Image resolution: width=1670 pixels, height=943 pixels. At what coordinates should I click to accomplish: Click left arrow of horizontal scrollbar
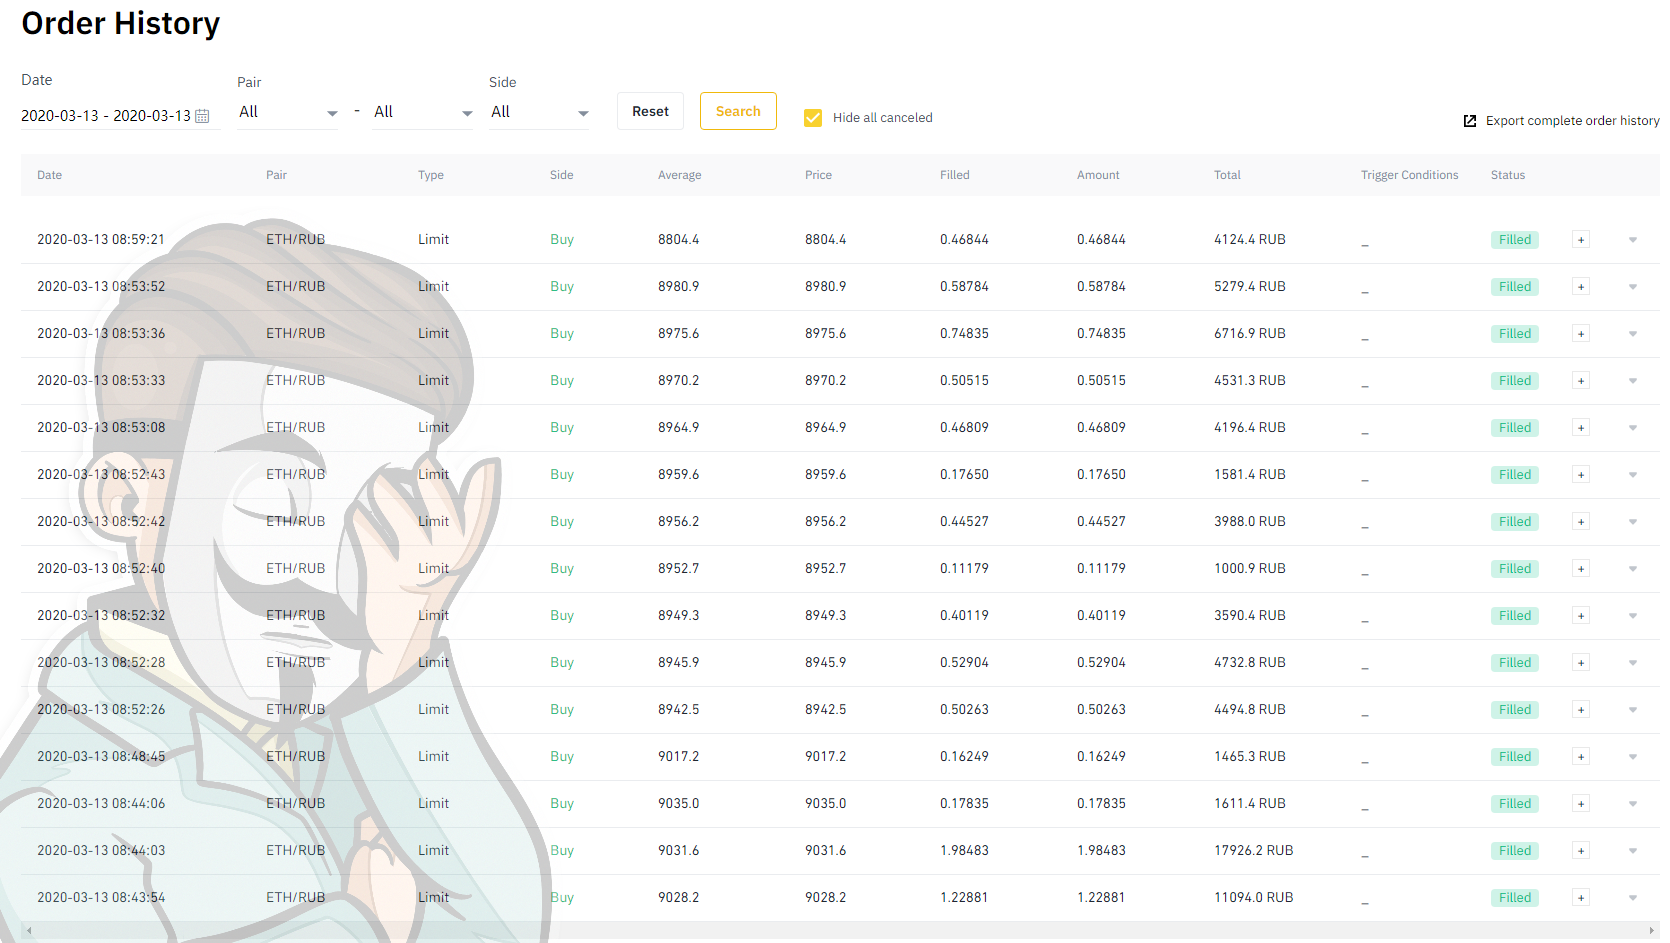coord(29,931)
